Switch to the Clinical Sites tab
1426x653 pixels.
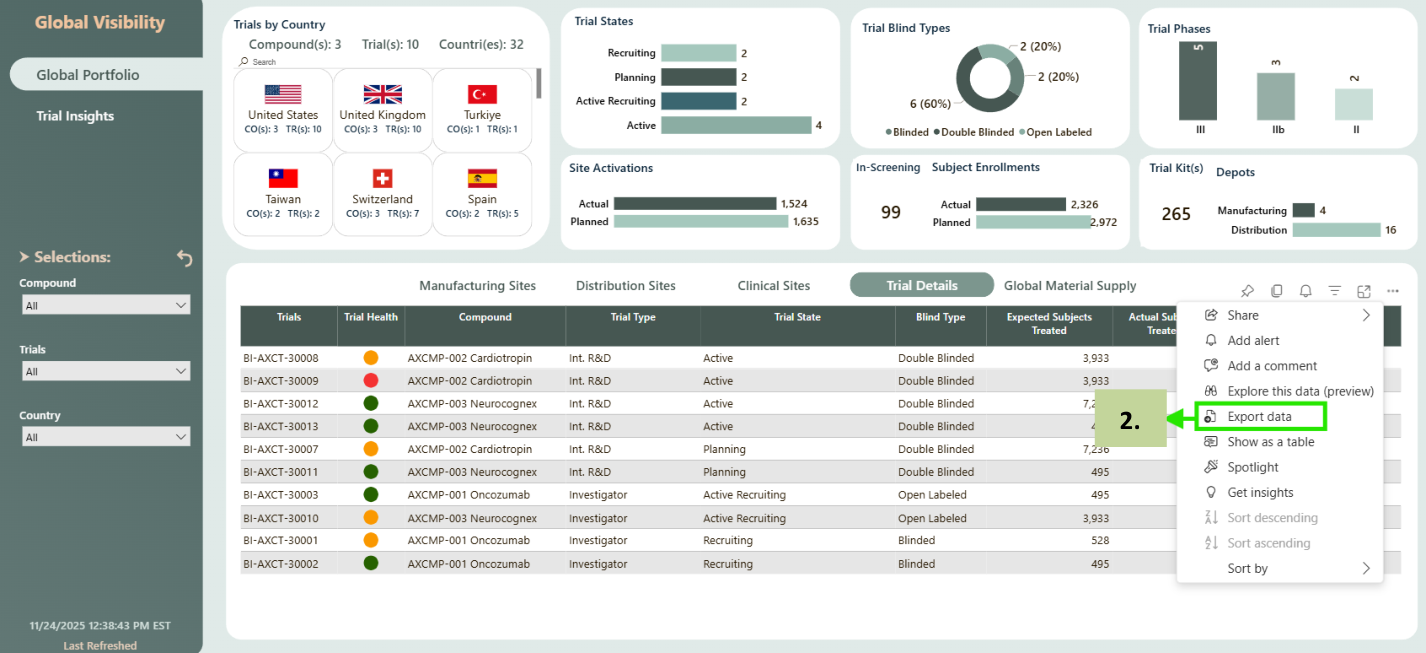tap(773, 286)
